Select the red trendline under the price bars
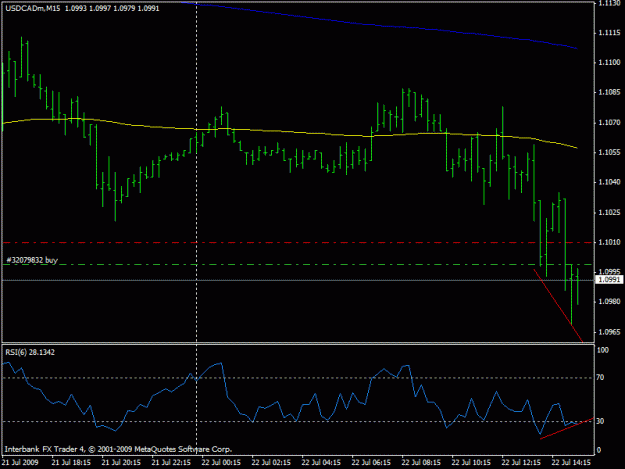 558,306
